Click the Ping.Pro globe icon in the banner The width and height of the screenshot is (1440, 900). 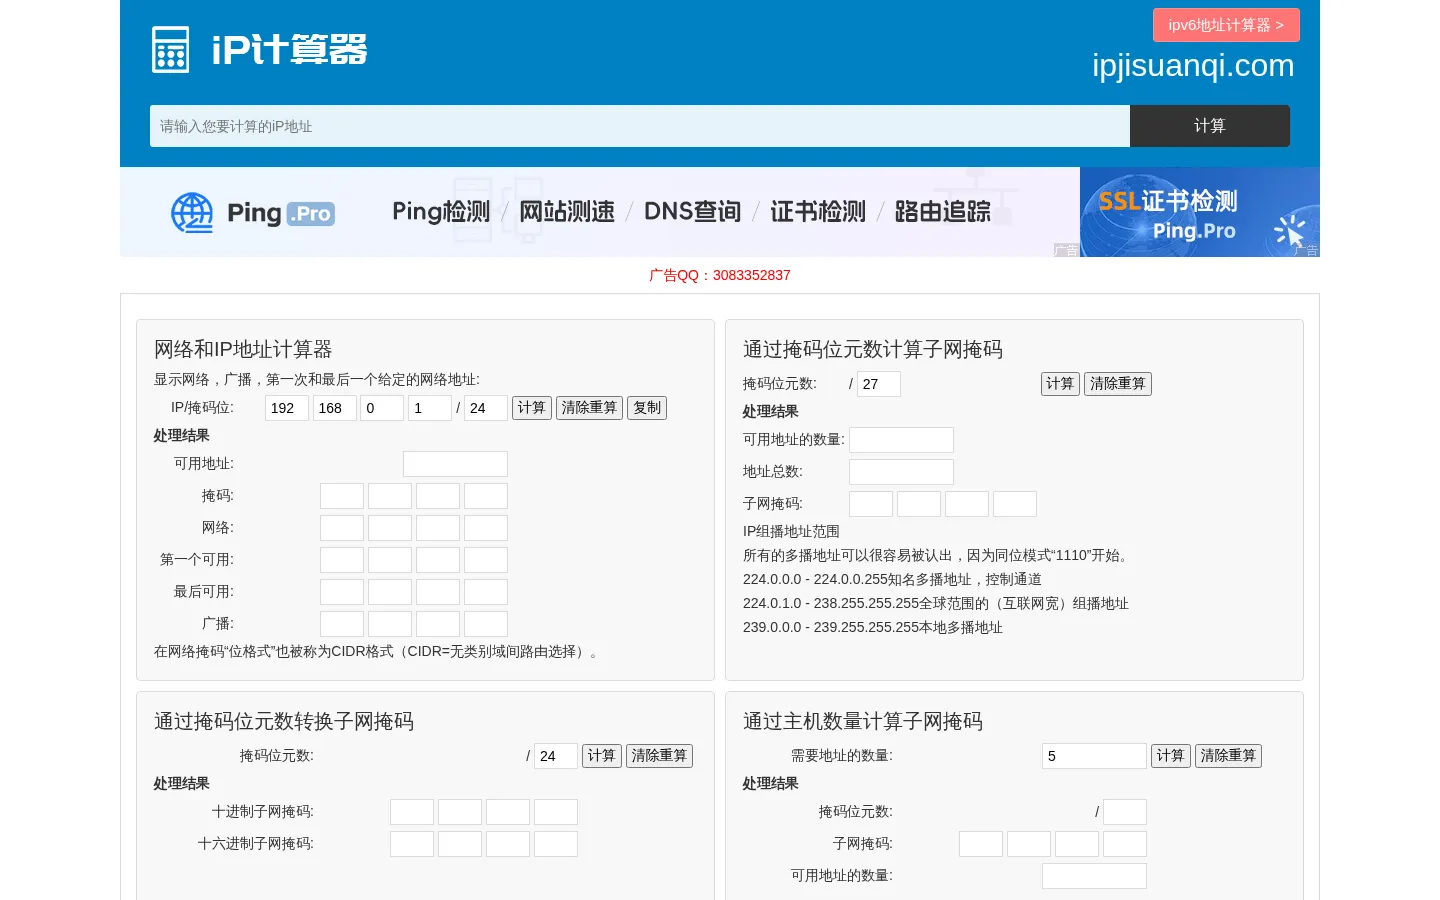click(192, 213)
